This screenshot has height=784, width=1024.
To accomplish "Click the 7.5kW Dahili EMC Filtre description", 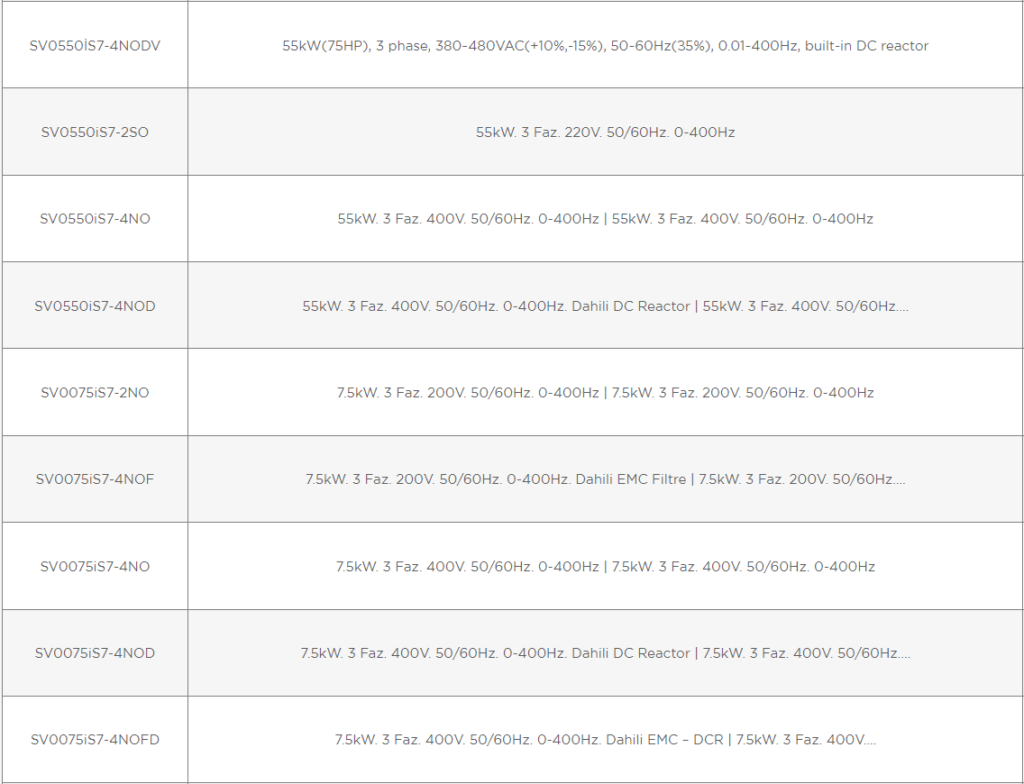I will click(605, 479).
